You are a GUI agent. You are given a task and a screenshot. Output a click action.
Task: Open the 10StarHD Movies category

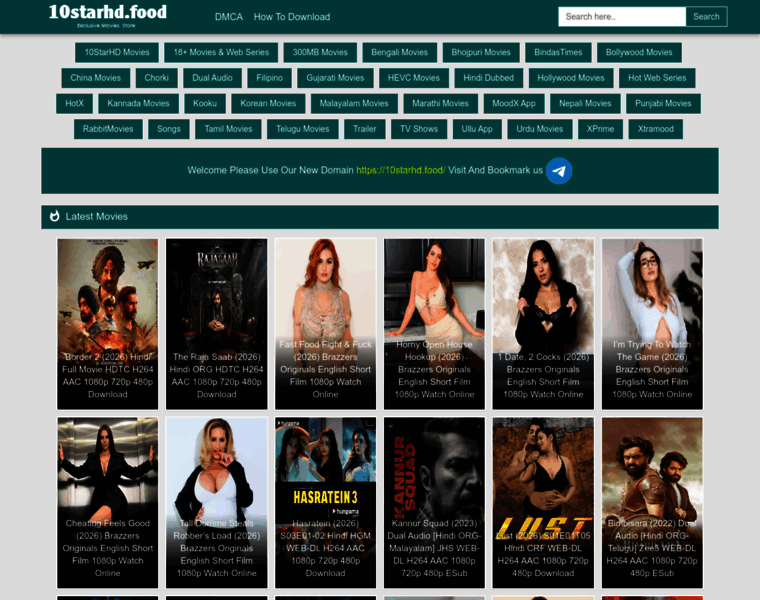click(x=117, y=52)
